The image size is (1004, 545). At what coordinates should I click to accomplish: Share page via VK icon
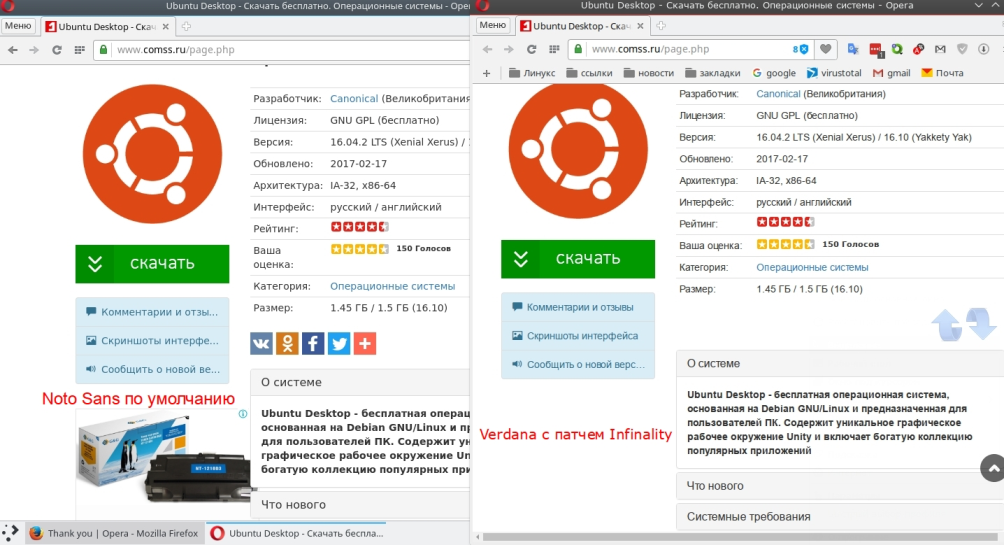point(261,343)
